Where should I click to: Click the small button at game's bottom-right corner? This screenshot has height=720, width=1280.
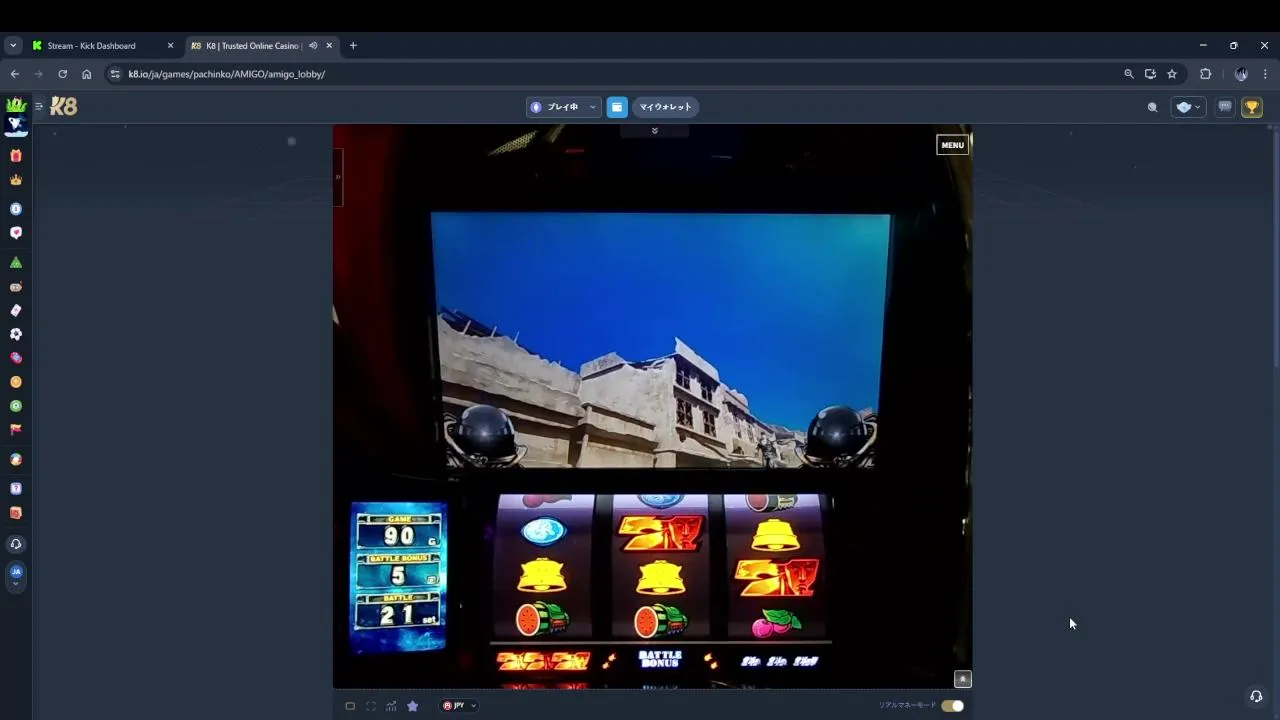tap(962, 679)
